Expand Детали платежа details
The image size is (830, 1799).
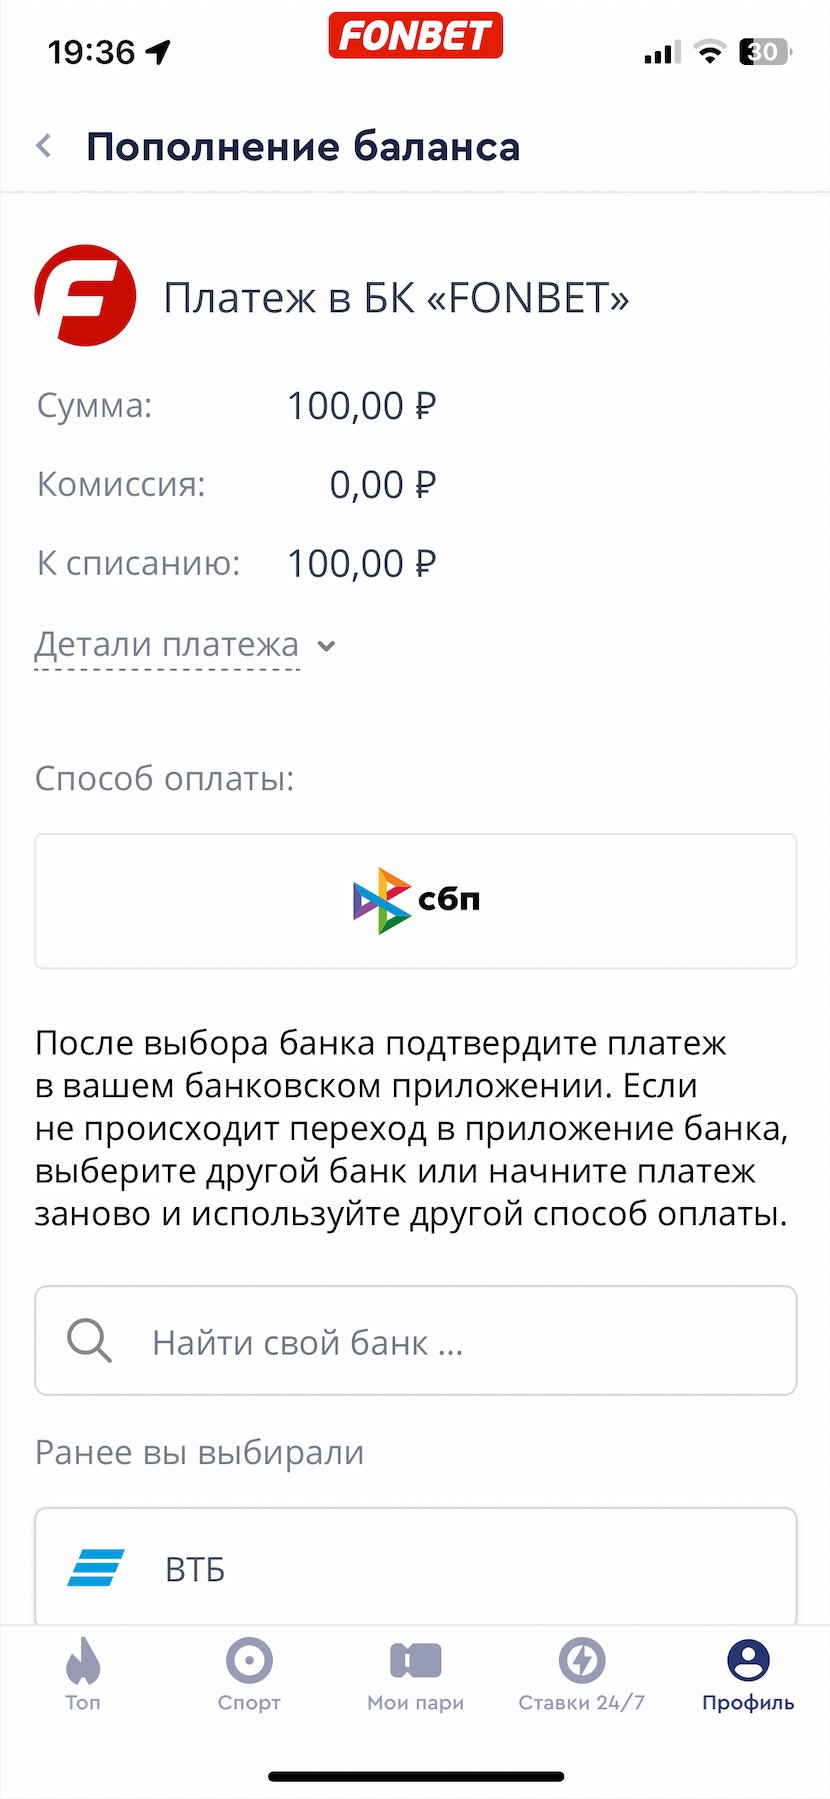click(167, 645)
